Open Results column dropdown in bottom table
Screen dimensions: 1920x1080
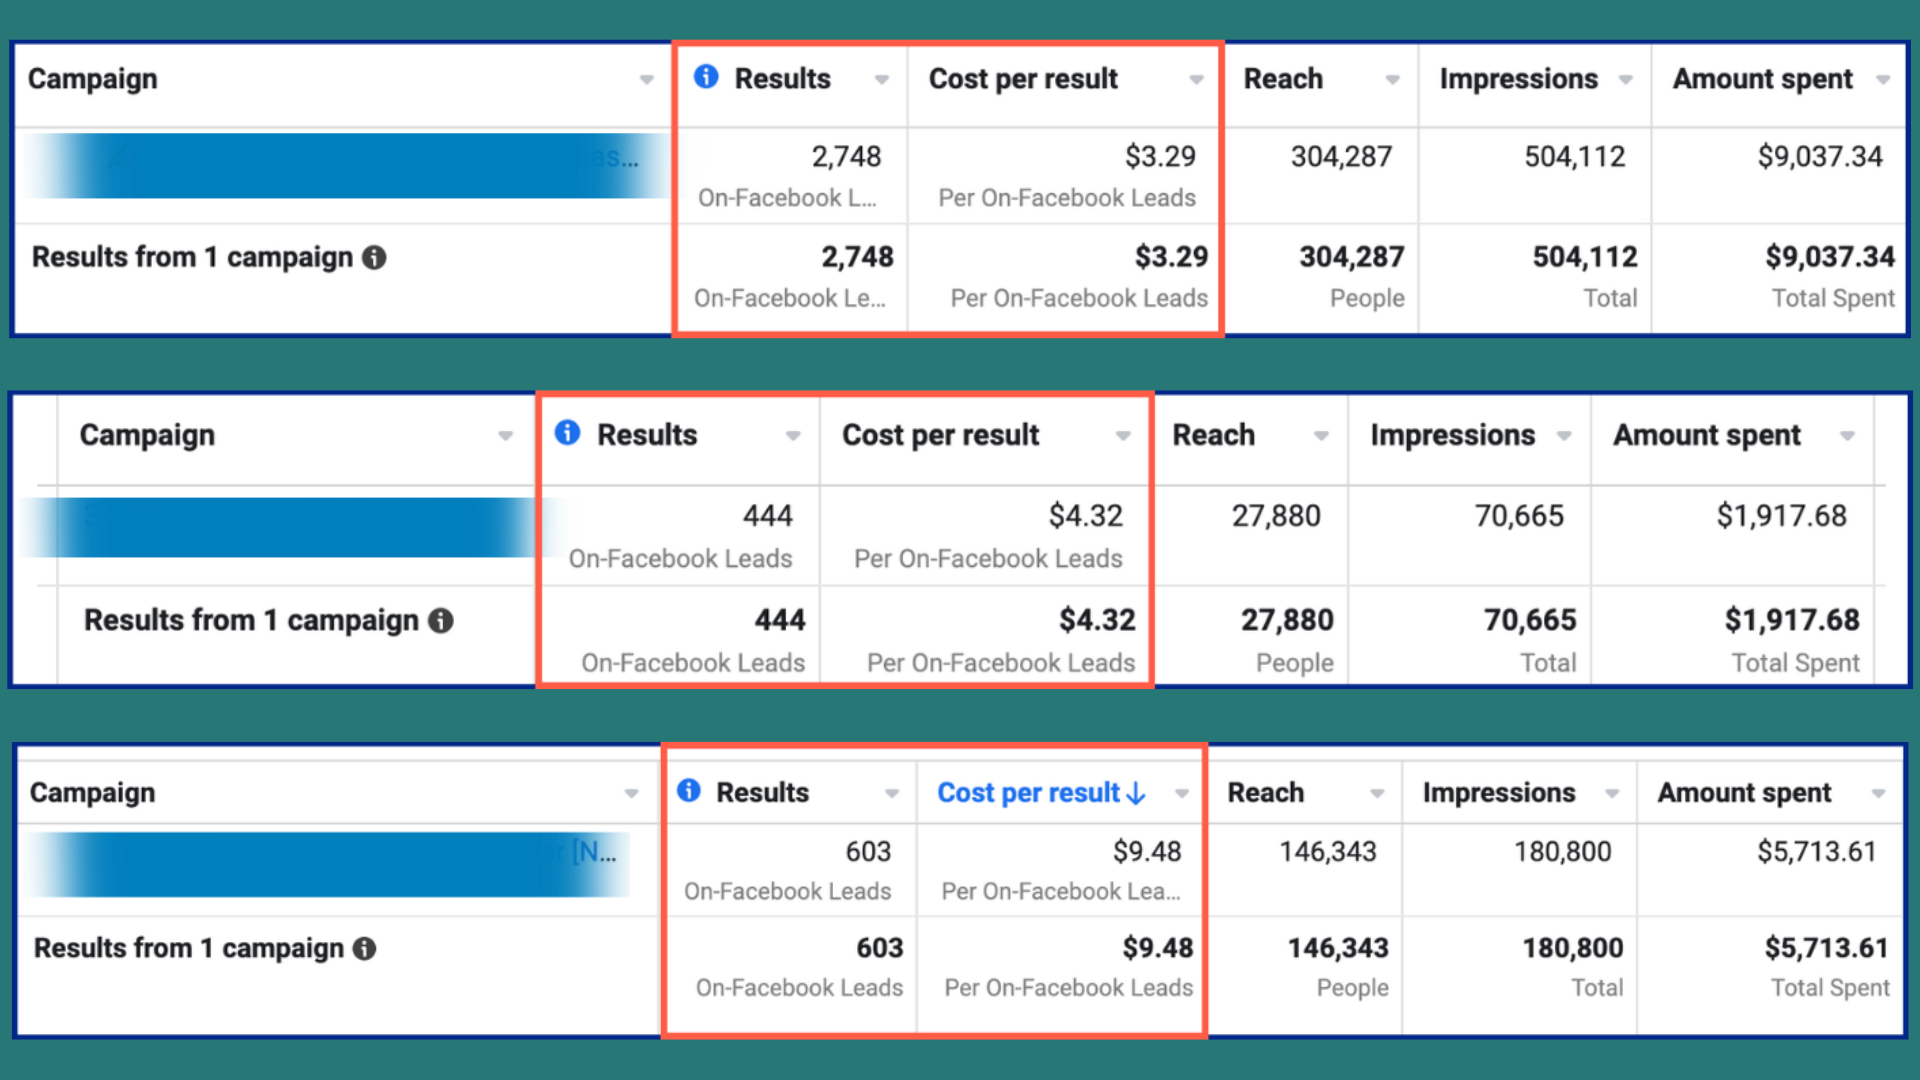click(891, 794)
